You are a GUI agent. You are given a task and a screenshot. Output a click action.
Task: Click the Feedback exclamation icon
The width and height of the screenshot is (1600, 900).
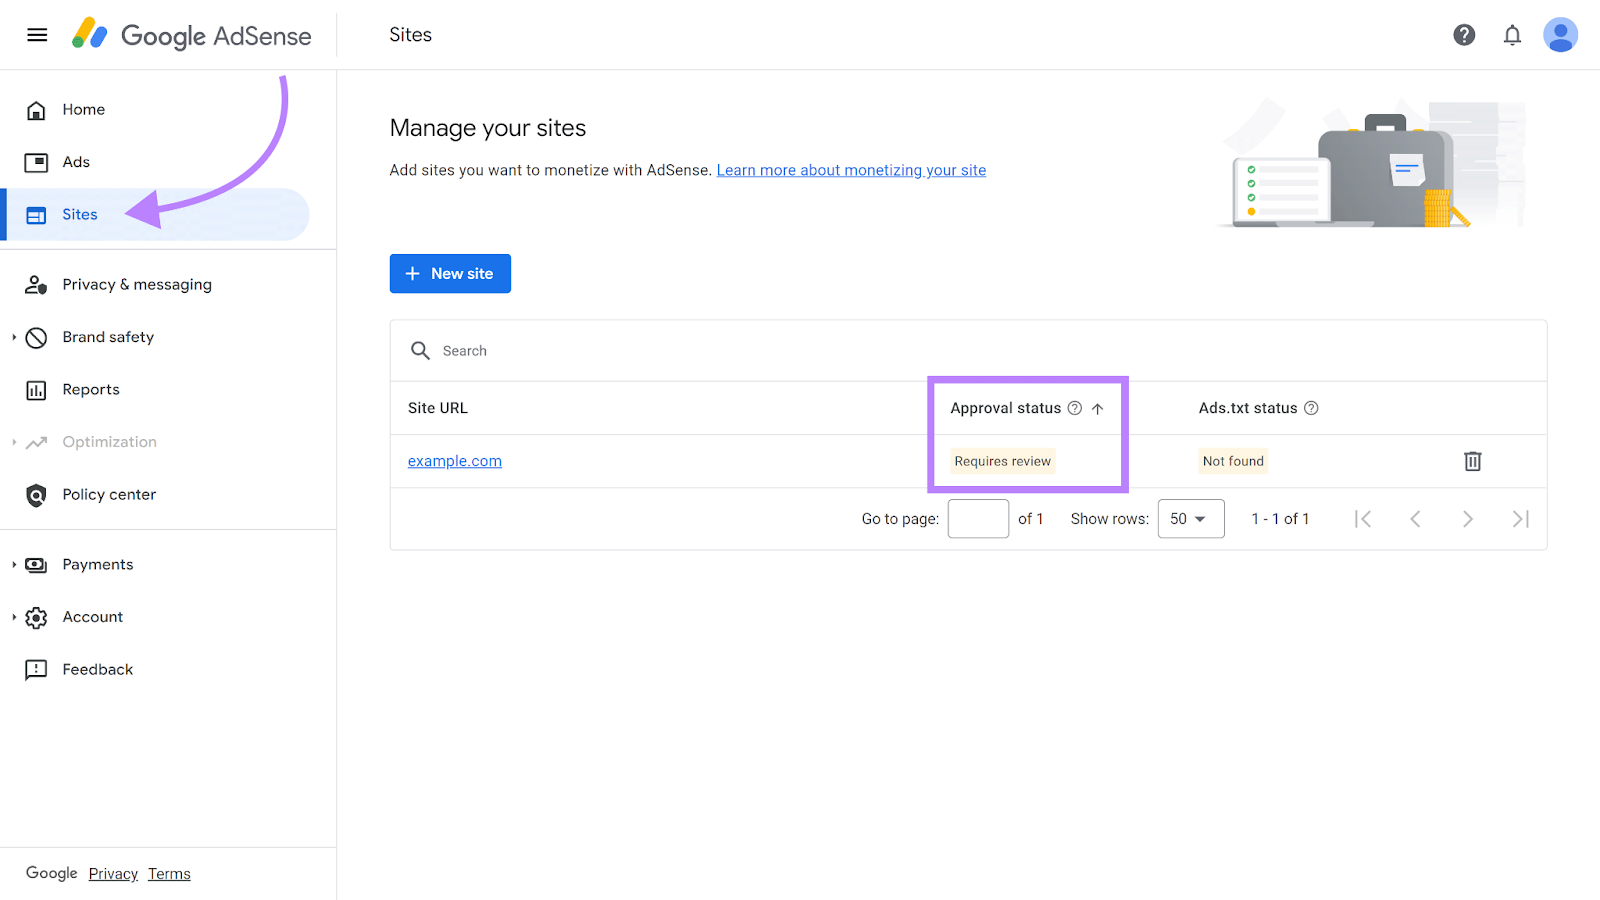(x=36, y=669)
